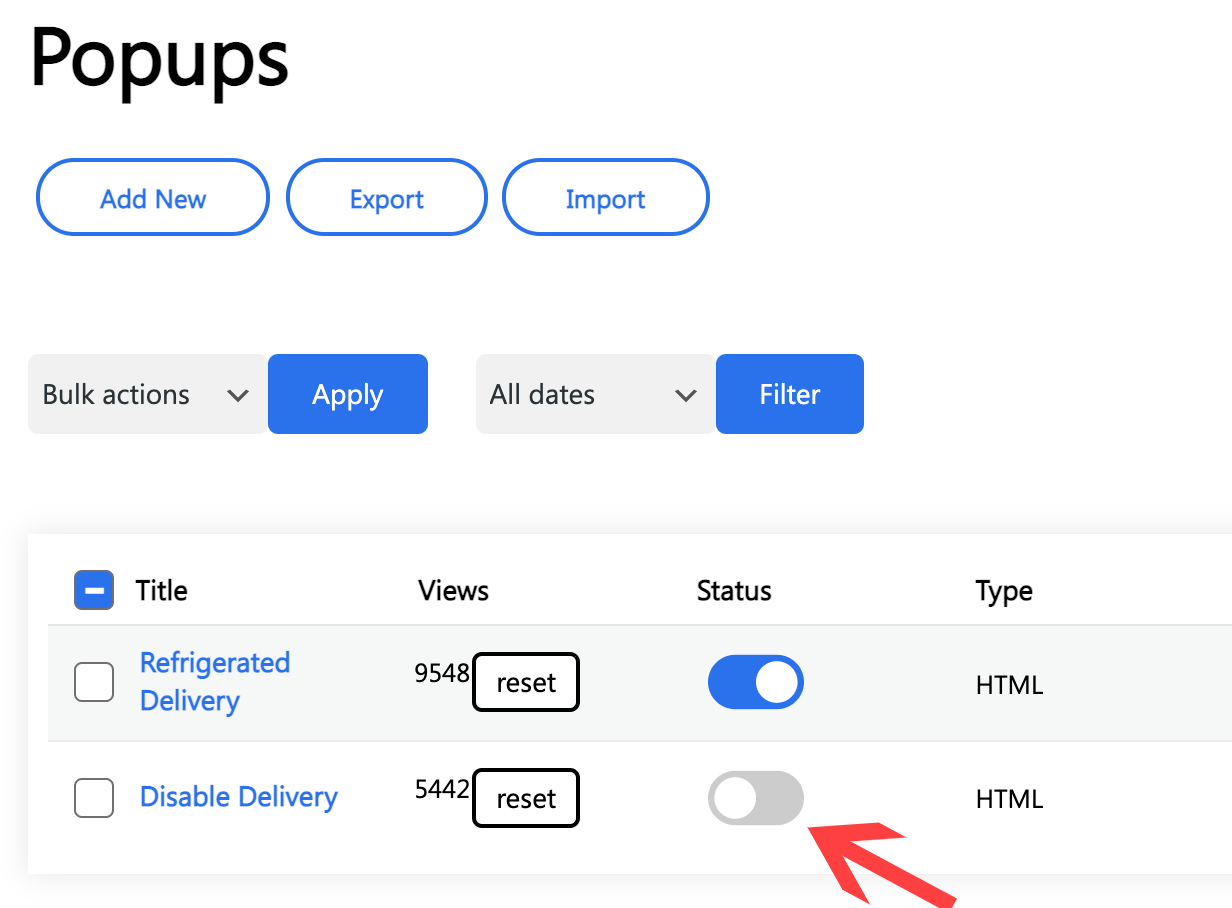The image size is (1232, 908).
Task: Export the popups list
Action: [x=386, y=198]
